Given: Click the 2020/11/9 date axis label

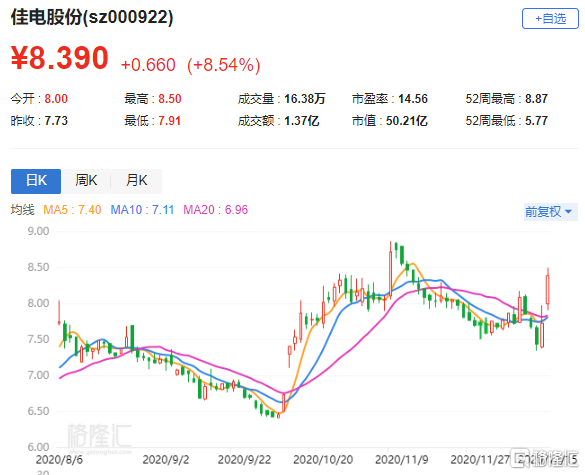Looking at the screenshot, I should (x=402, y=460).
